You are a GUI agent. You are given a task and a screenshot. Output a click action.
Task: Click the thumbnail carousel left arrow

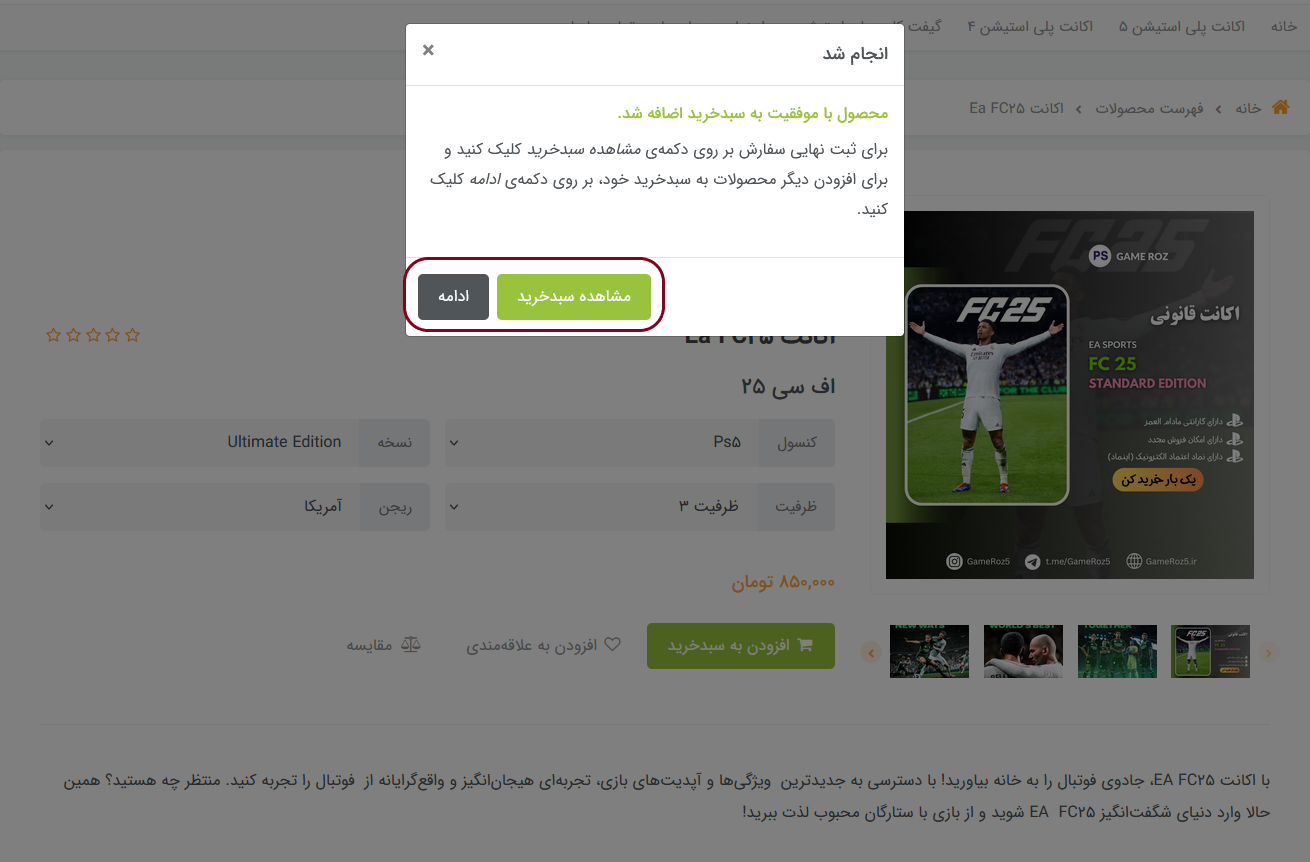pyautogui.click(x=871, y=653)
